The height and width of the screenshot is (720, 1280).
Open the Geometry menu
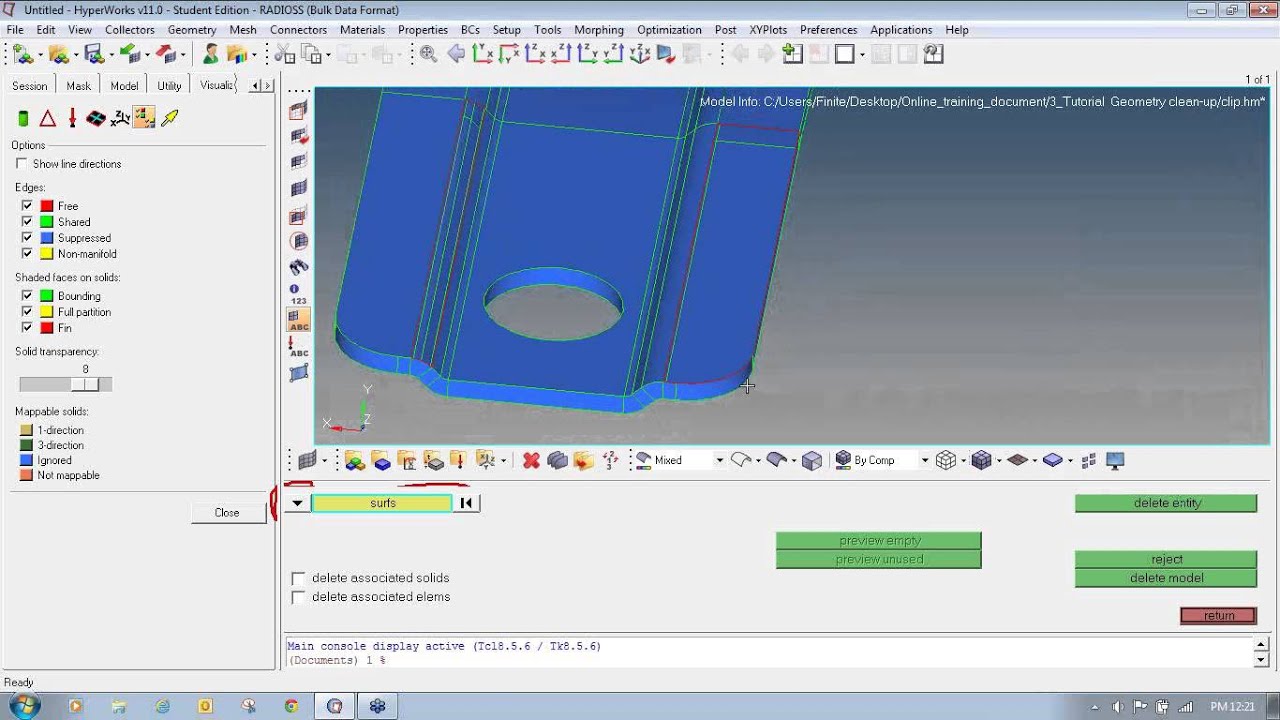coord(192,30)
